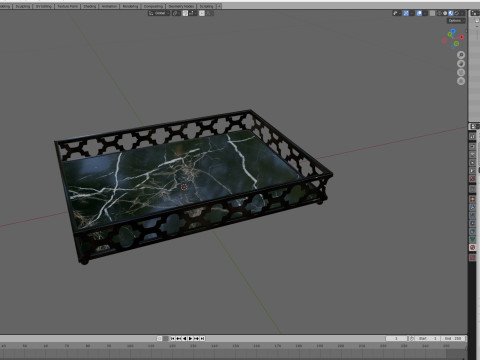Image resolution: width=480 pixels, height=360 pixels.
Task: Open the viewport shading options dropdown
Action: pos(462,13)
